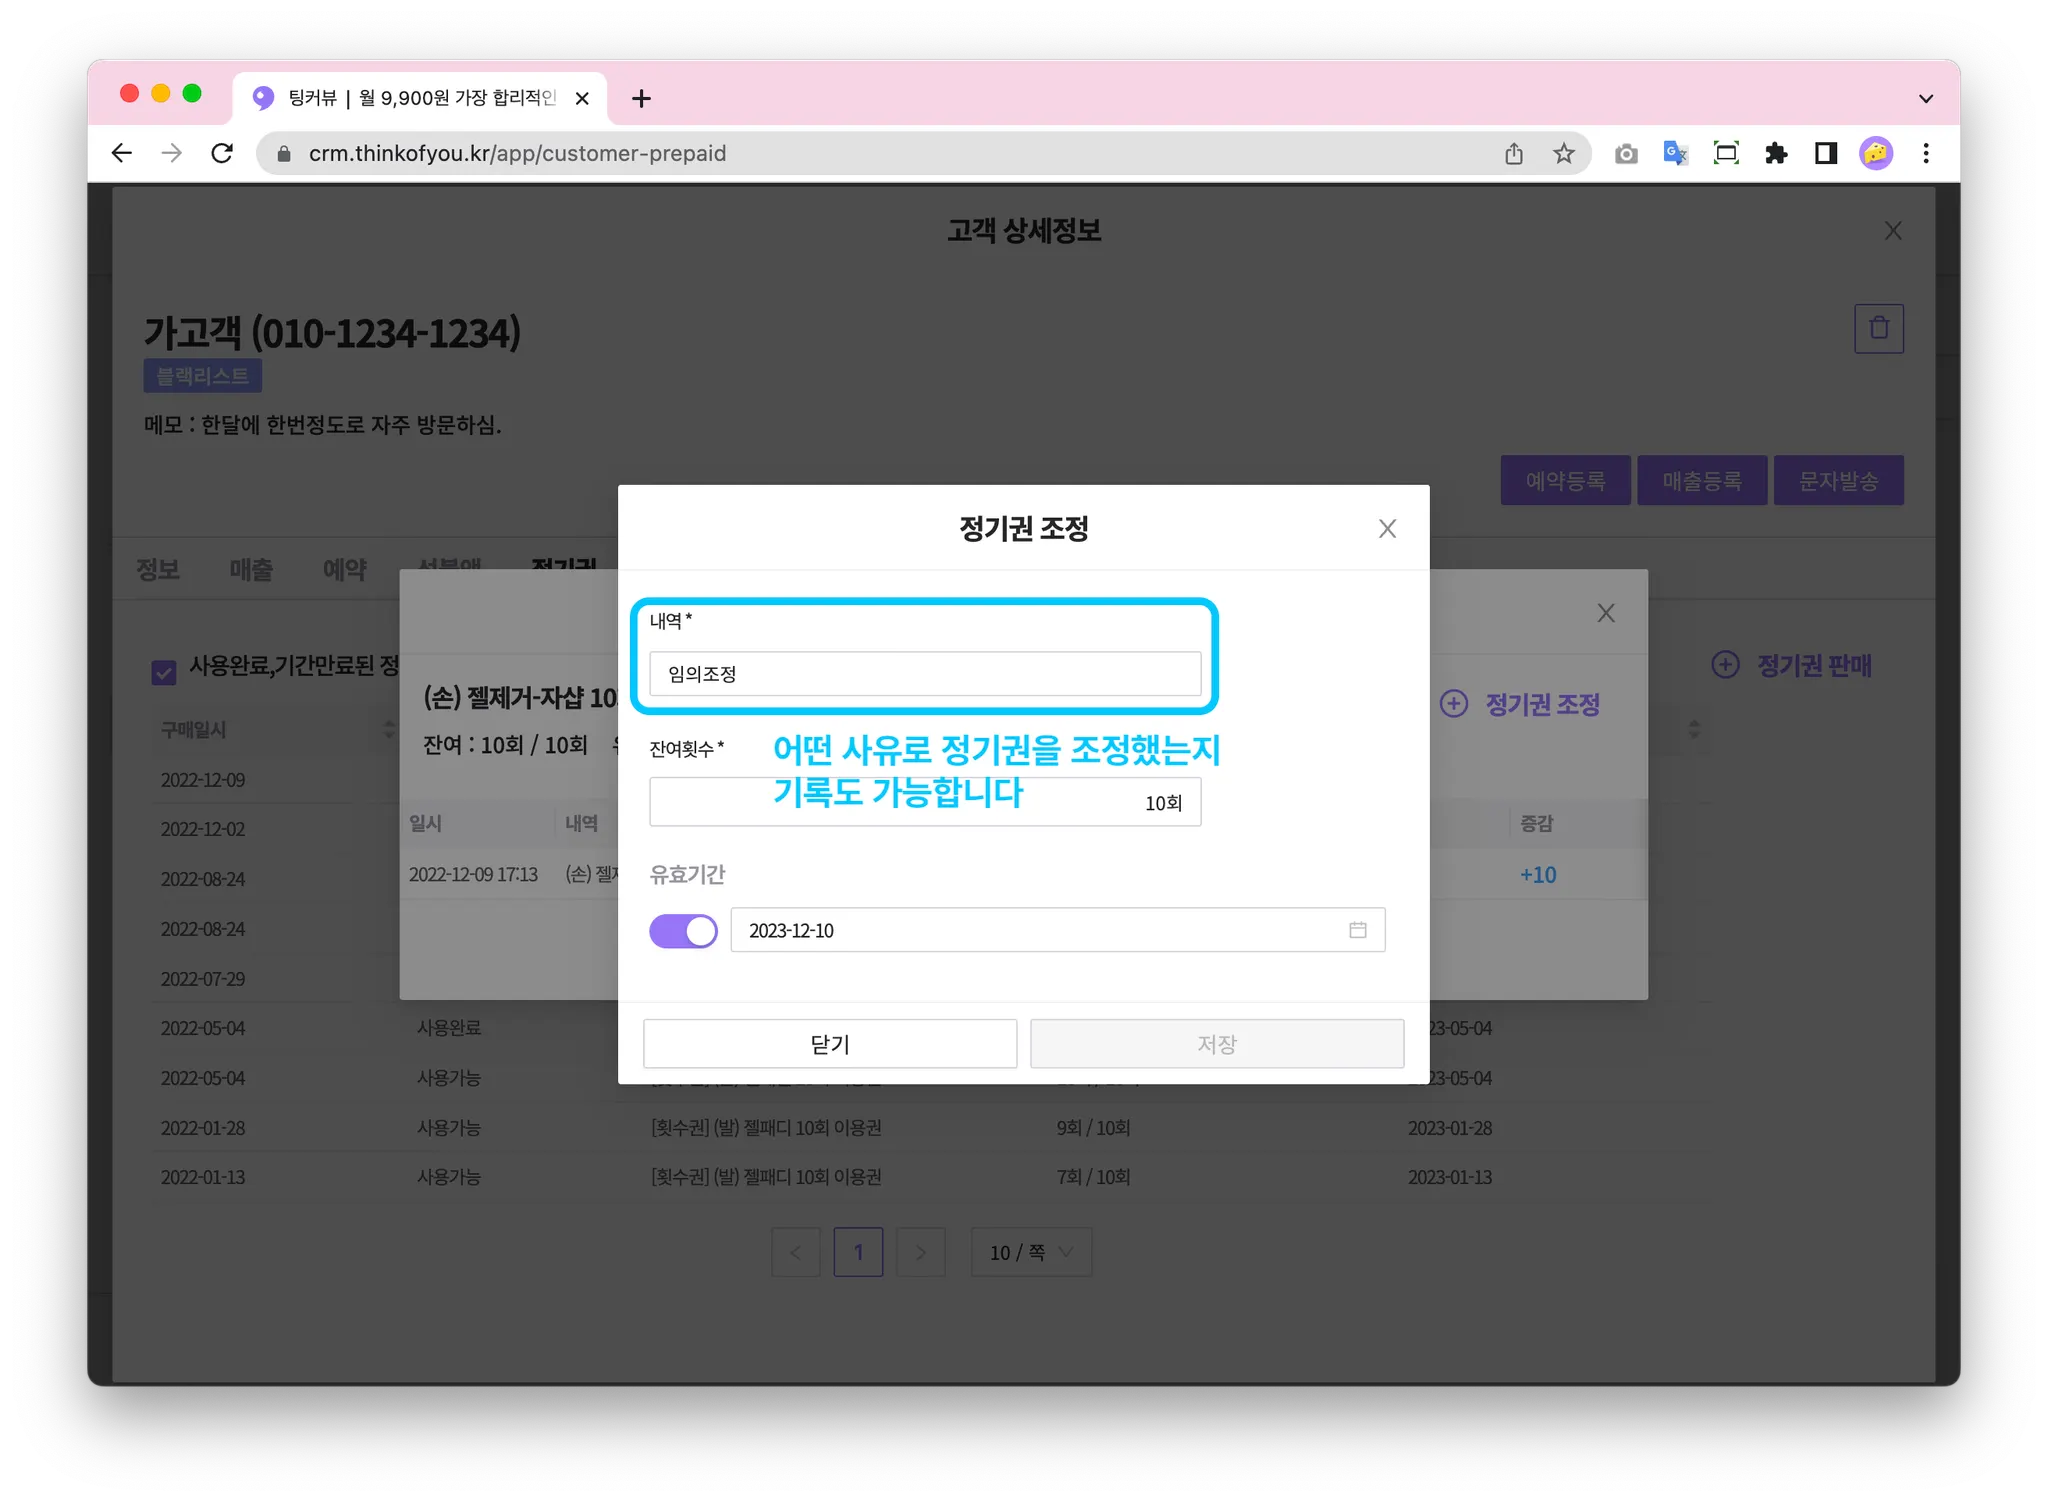
Task: Bookmark page with the star icon
Action: pyautogui.click(x=1564, y=153)
